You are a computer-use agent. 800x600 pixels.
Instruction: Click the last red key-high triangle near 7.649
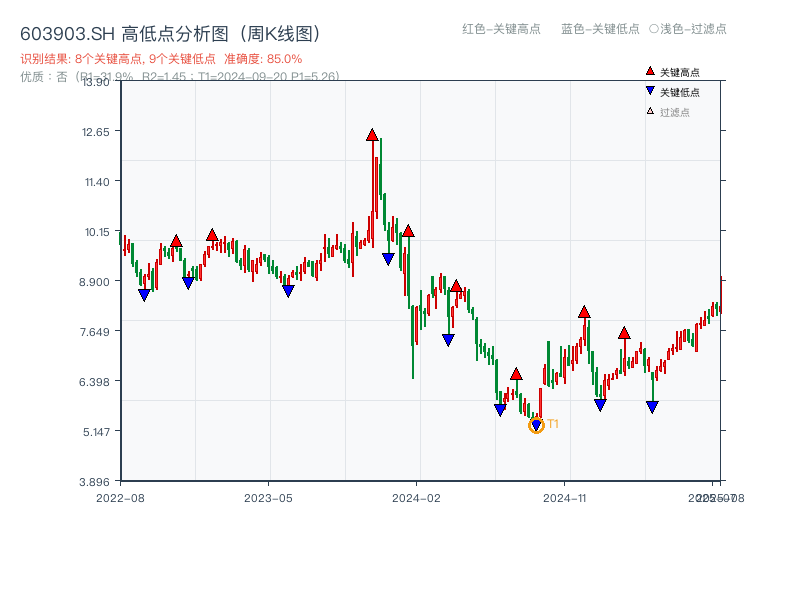[x=624, y=334]
